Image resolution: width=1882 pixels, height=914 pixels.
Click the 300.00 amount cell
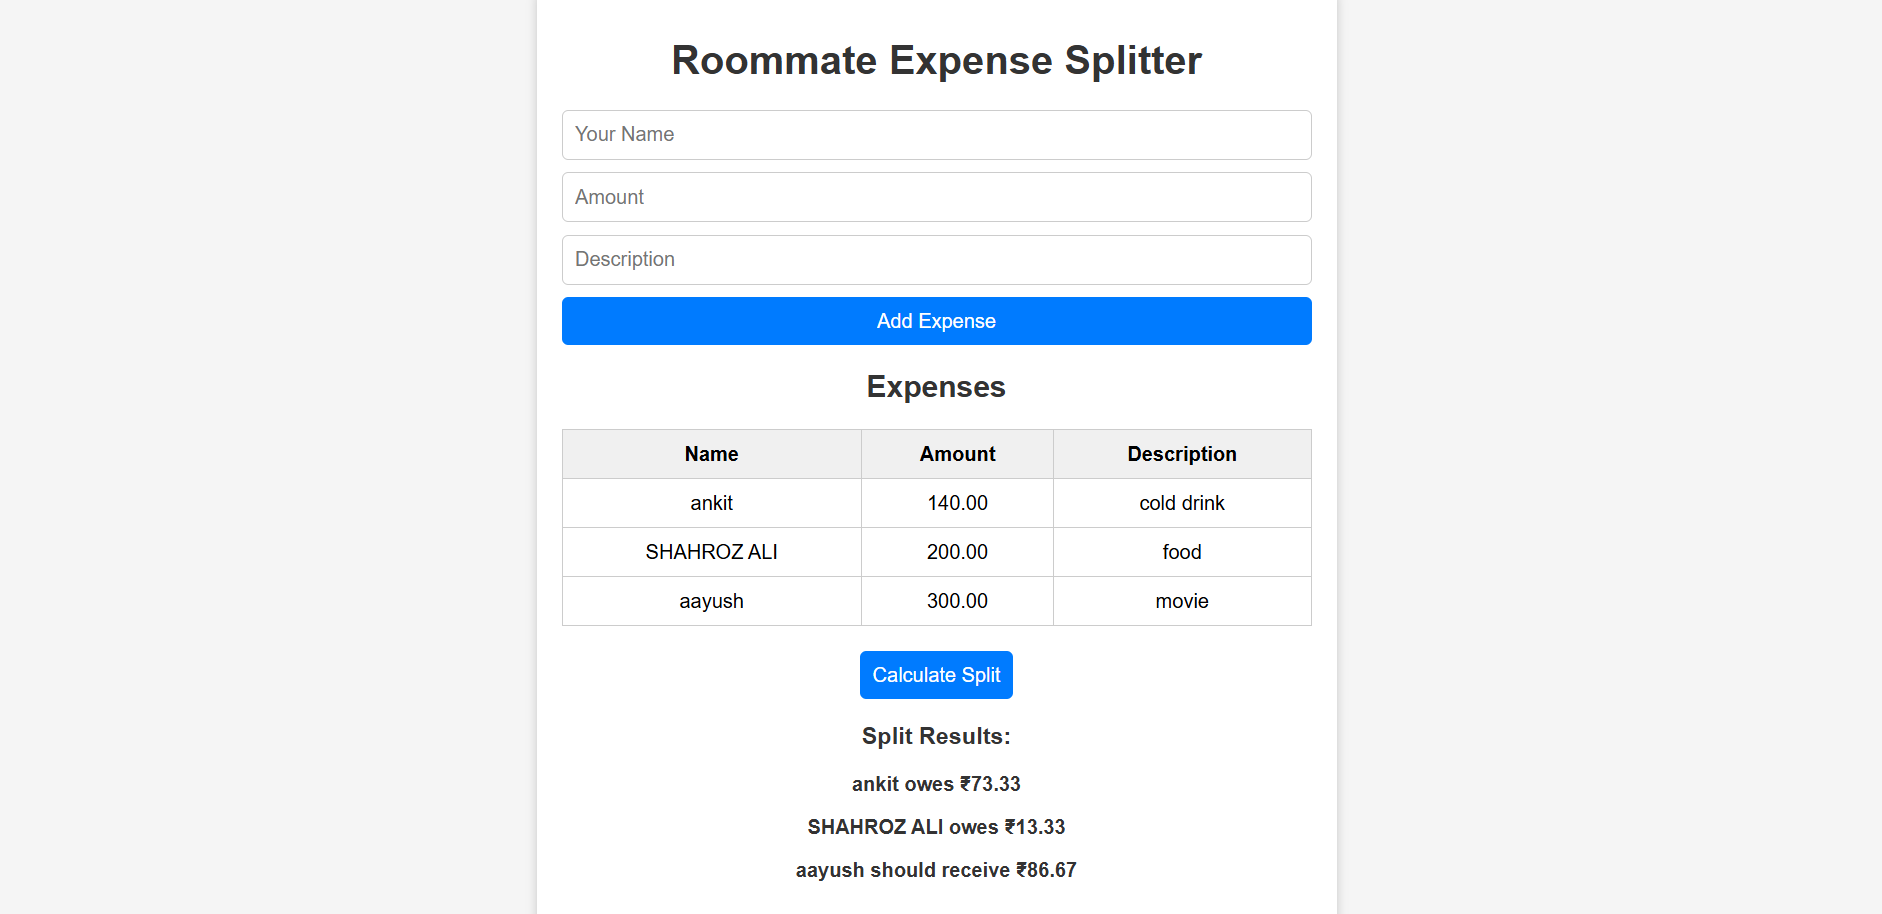pos(957,601)
